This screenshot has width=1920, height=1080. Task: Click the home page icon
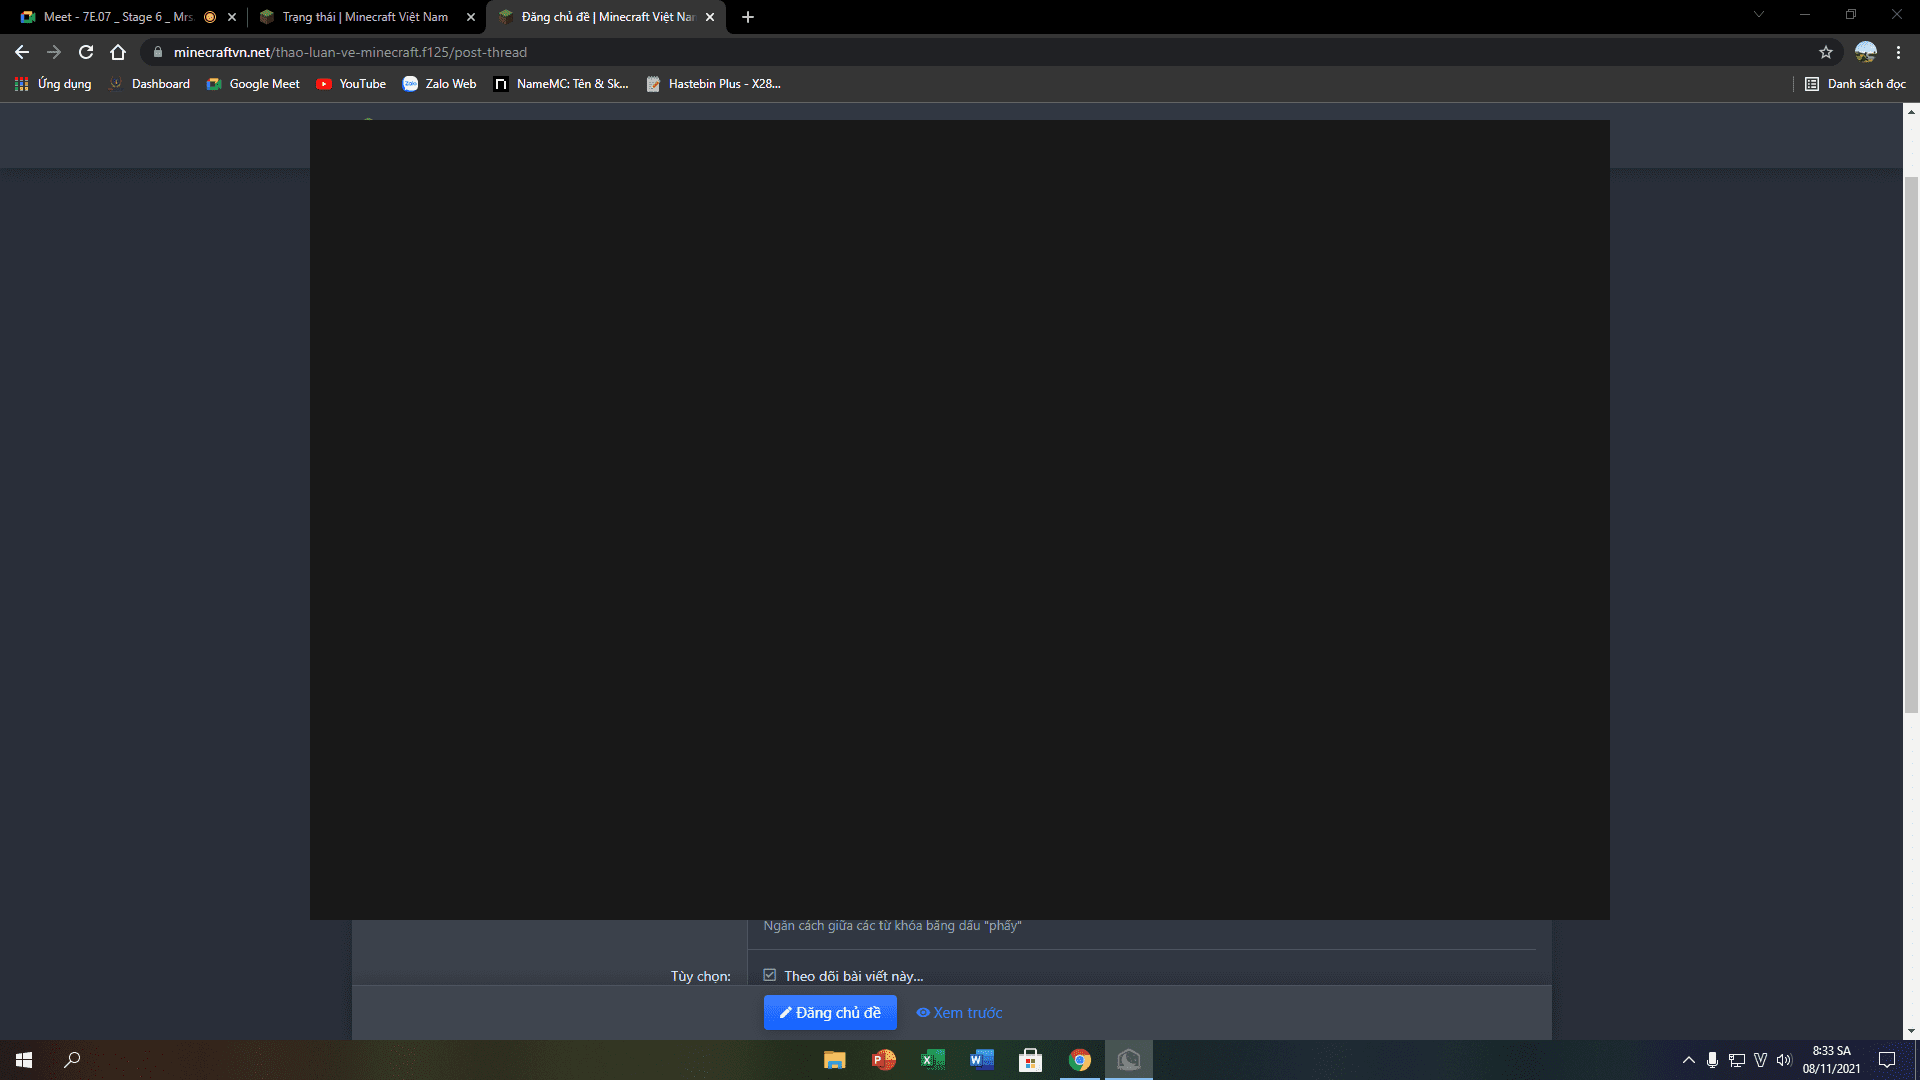(118, 52)
